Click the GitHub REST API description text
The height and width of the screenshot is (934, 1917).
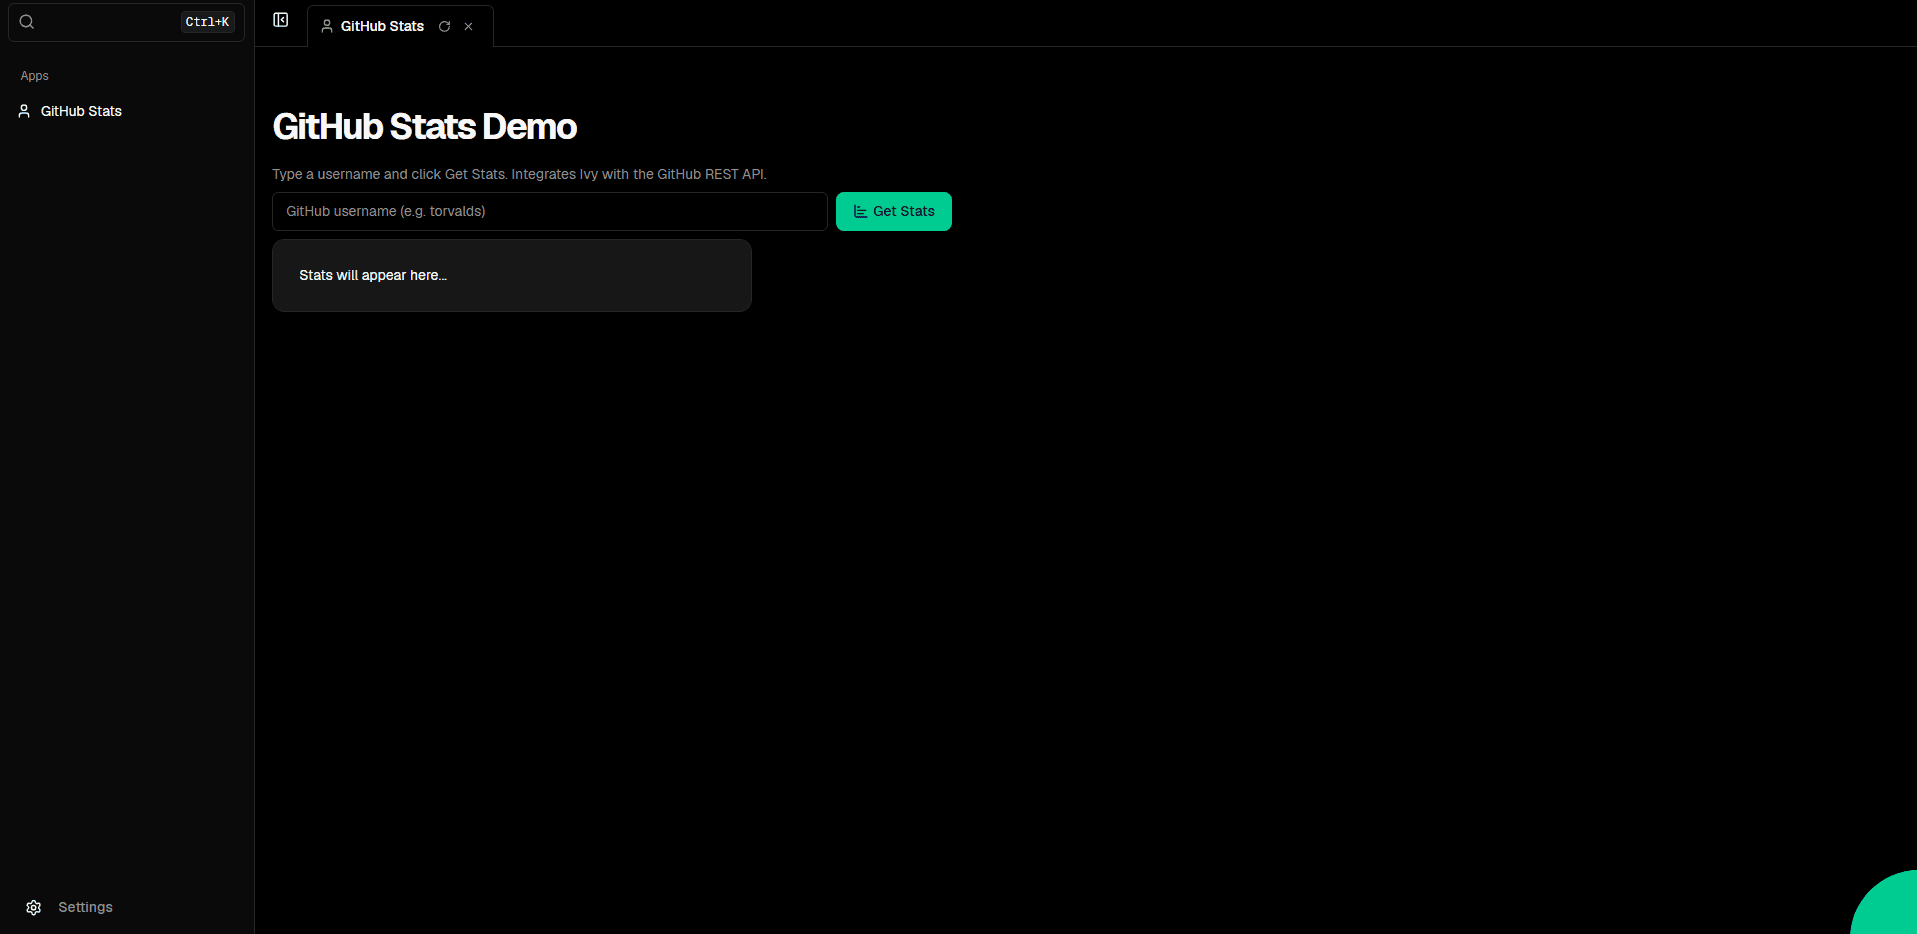tap(519, 173)
